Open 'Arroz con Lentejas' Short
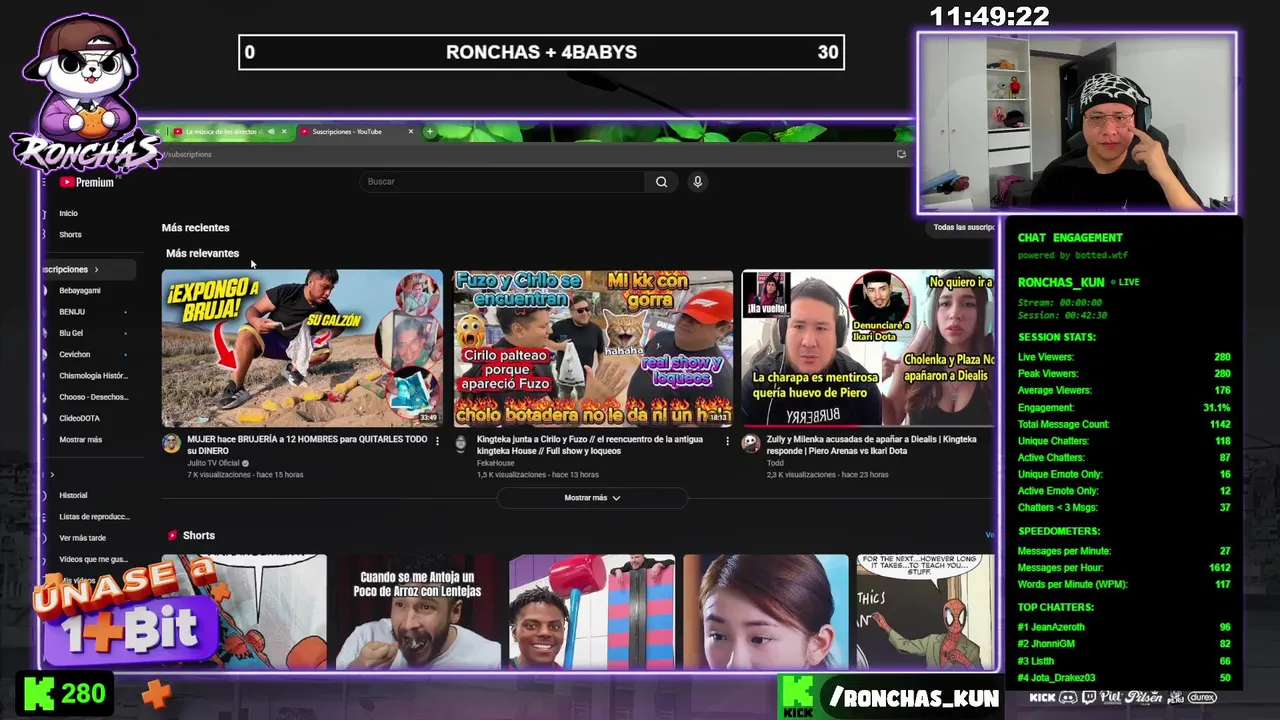 418,612
